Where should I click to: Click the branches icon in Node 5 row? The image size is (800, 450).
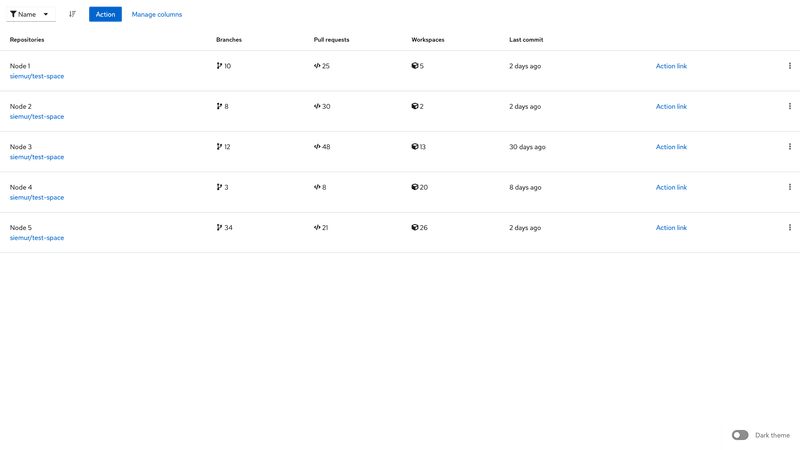(219, 228)
